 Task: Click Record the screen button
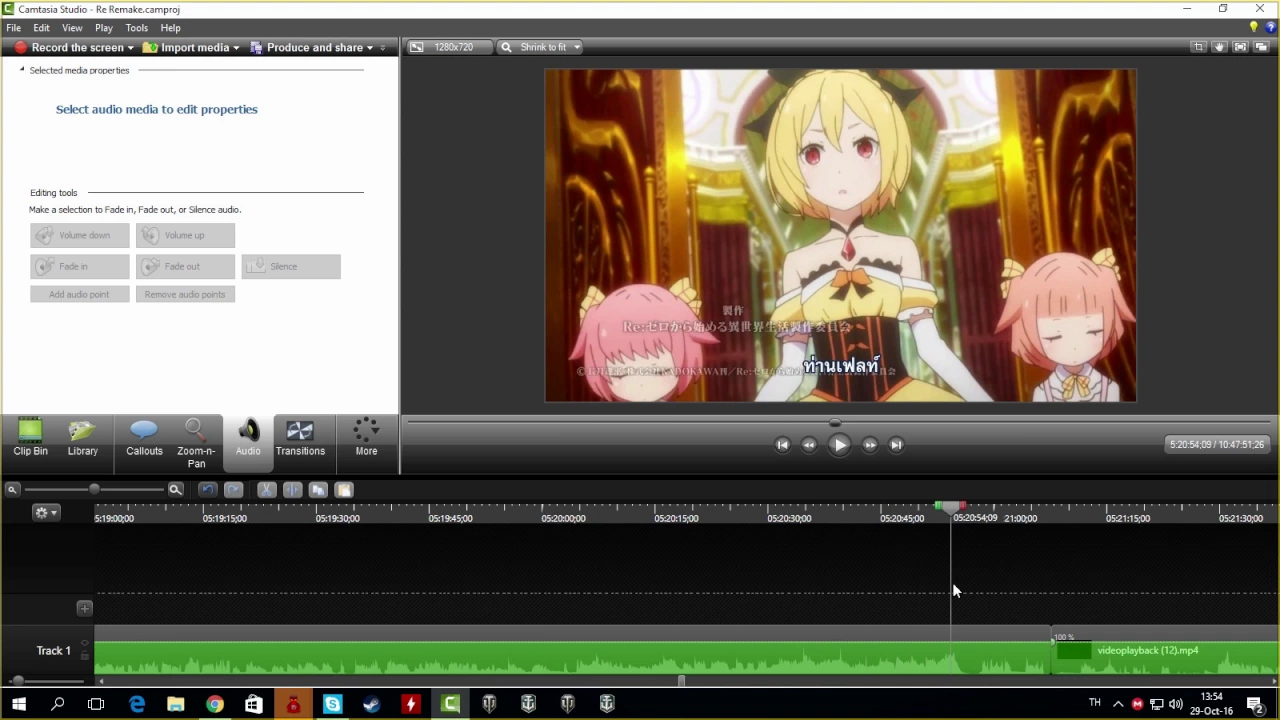[x=69, y=47]
